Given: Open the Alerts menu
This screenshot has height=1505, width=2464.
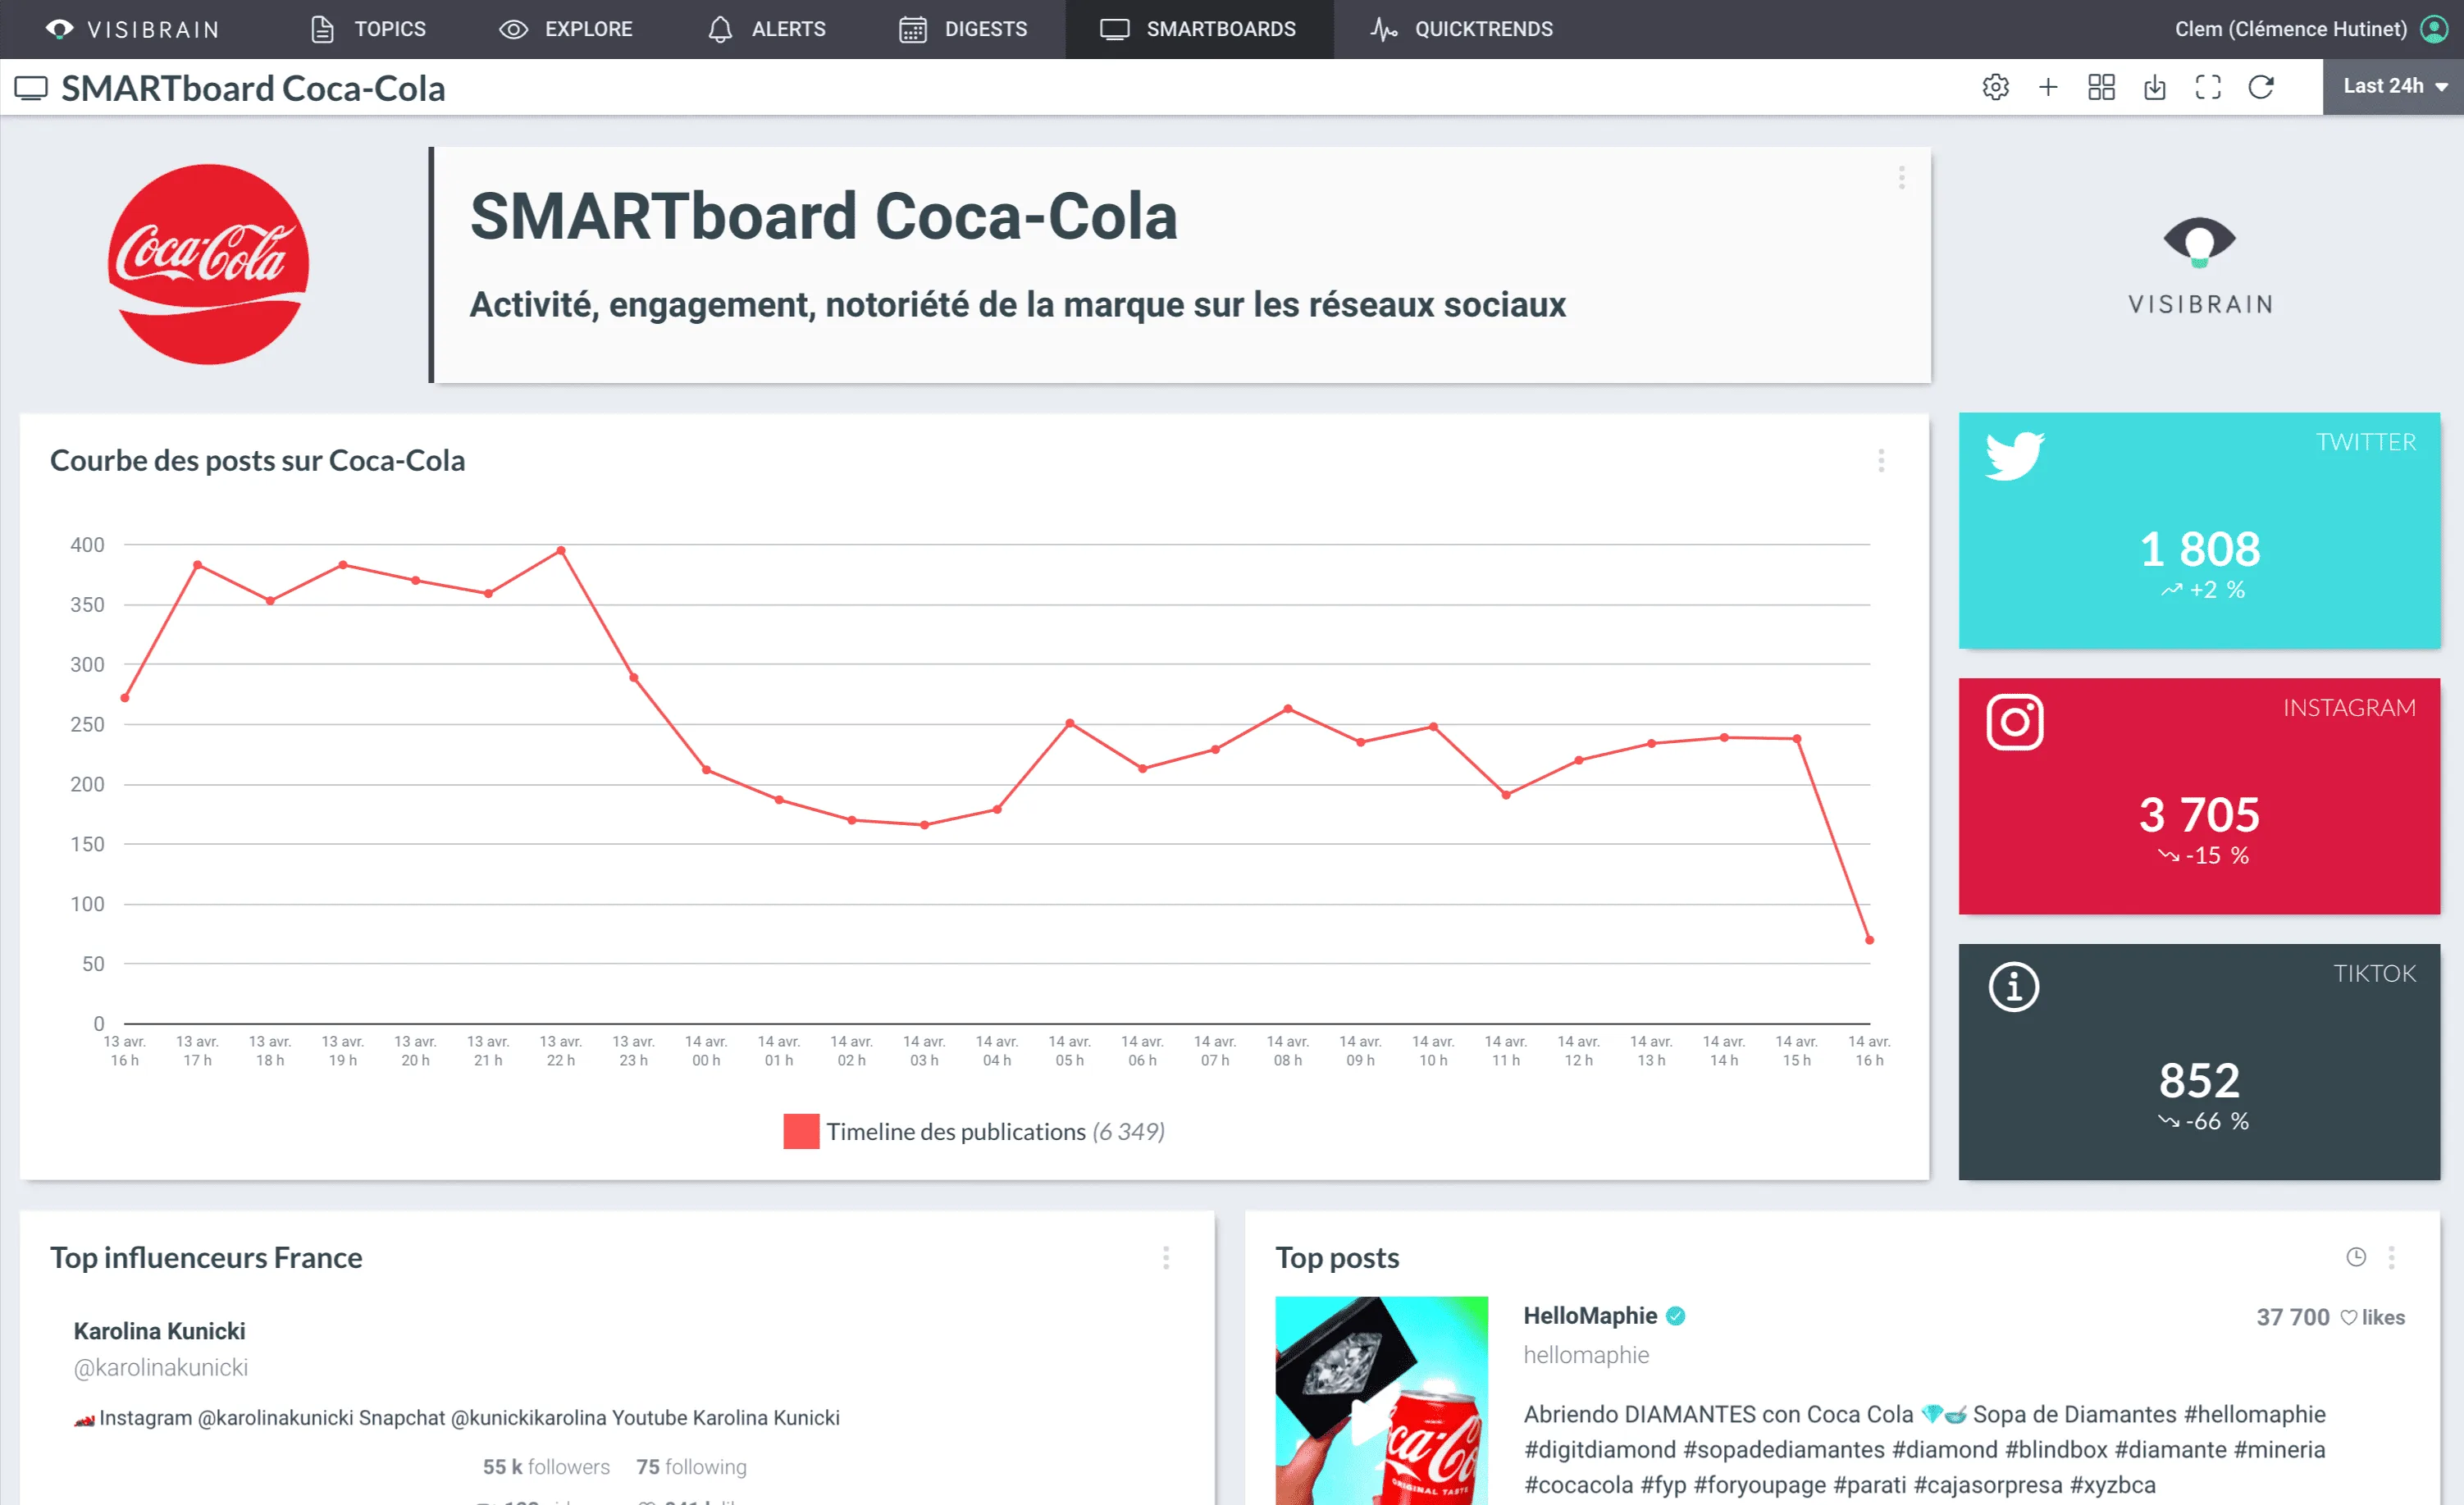Looking at the screenshot, I should 767,29.
